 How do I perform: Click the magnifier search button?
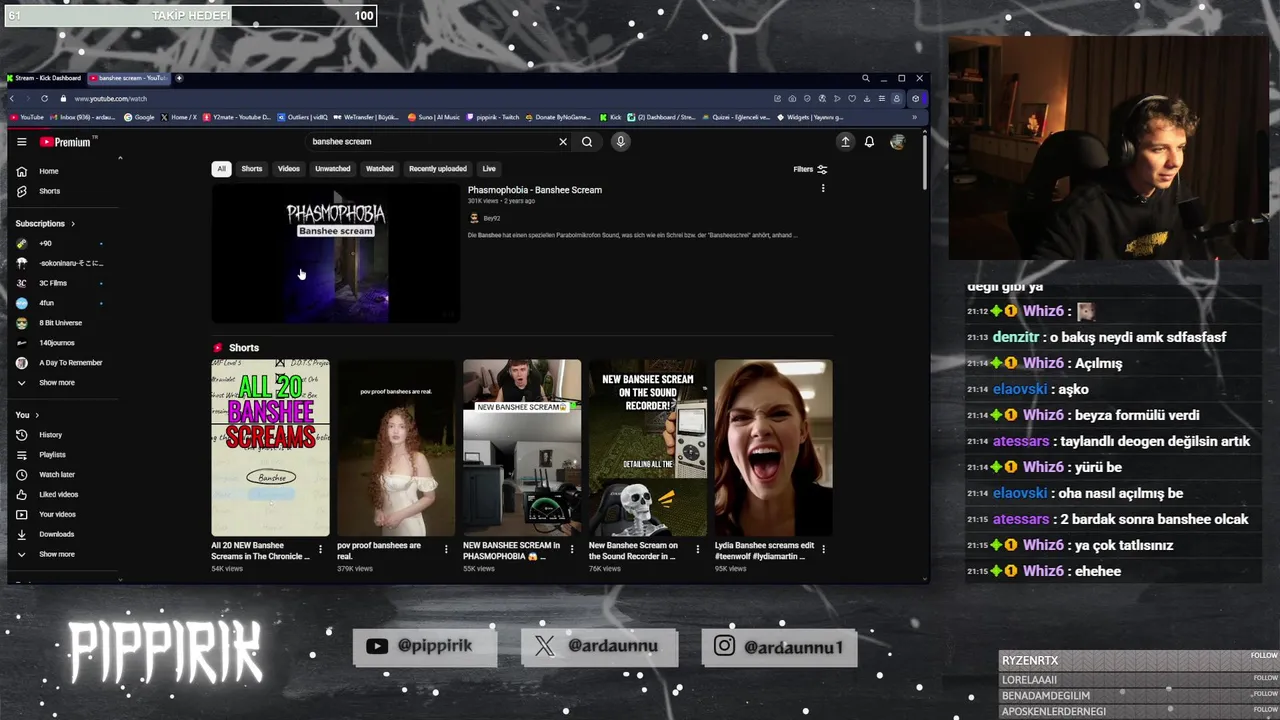[587, 142]
